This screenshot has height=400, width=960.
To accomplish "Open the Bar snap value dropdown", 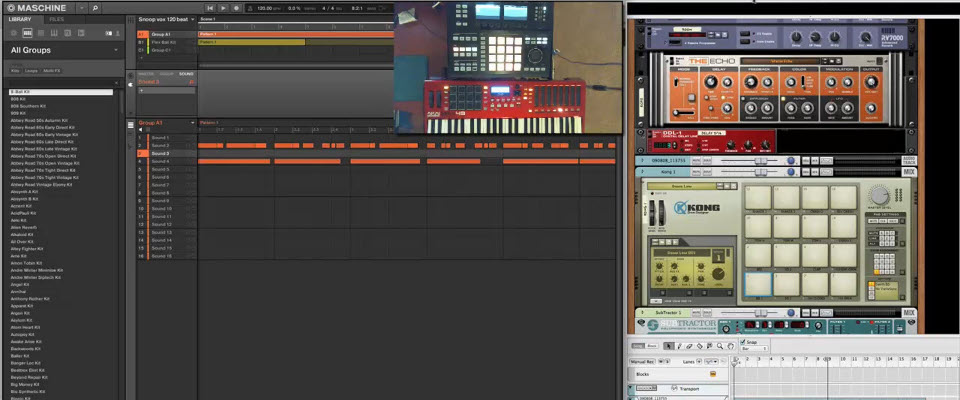I will coord(754,349).
